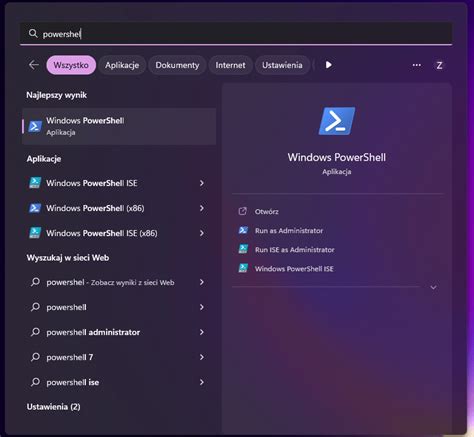Click the search icon beside 'Zobacz wyniki z sieci Web'
Screen dimensions: 474x437
point(35,282)
